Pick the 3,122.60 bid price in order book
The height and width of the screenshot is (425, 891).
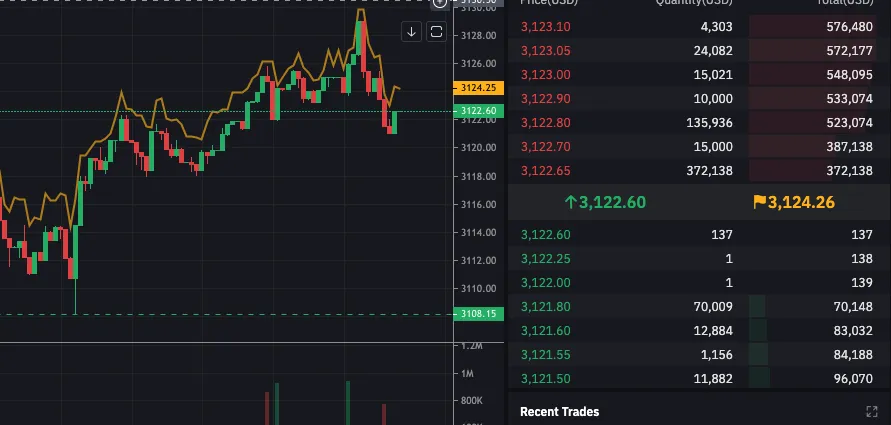546,235
